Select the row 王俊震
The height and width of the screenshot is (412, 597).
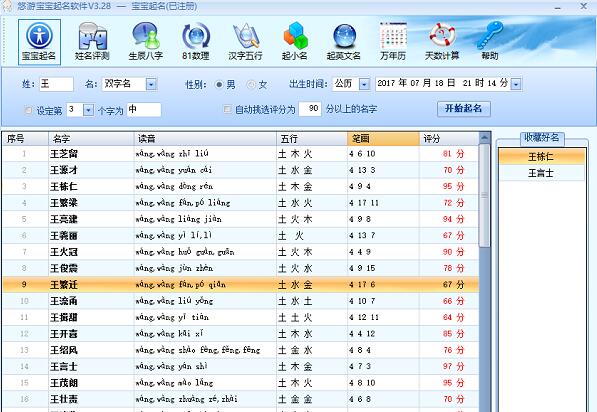pos(241,268)
